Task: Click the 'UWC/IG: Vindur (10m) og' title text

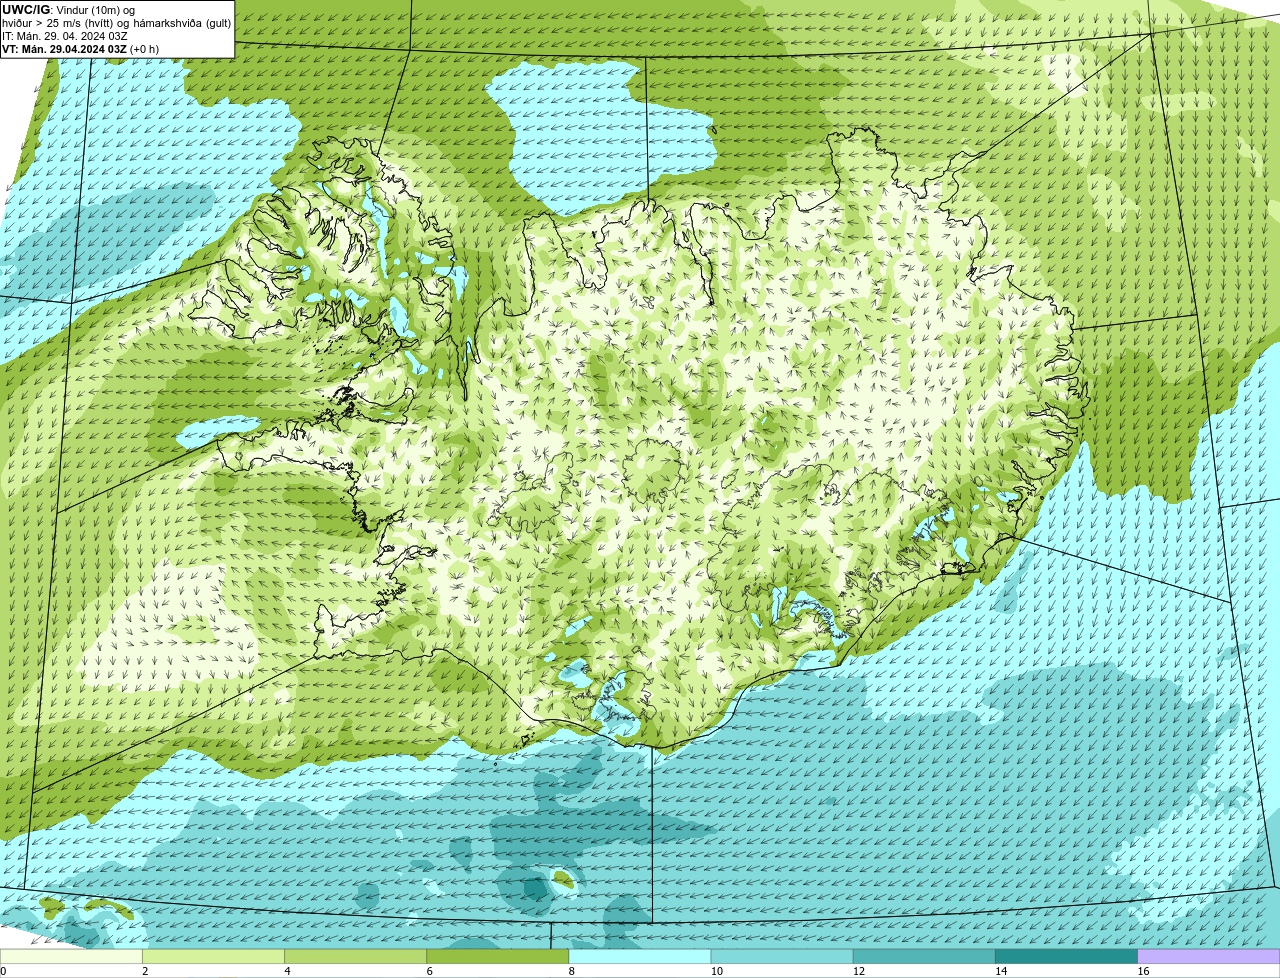Action: [x=69, y=10]
